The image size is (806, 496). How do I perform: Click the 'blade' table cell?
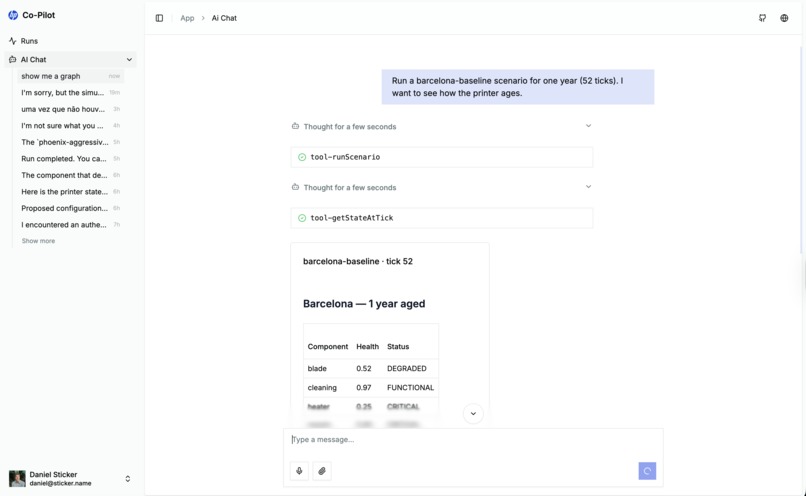317,369
